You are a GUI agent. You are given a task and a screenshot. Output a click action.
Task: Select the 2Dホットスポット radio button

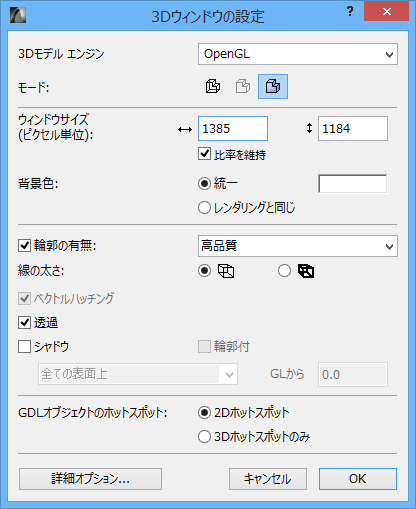pos(204,413)
